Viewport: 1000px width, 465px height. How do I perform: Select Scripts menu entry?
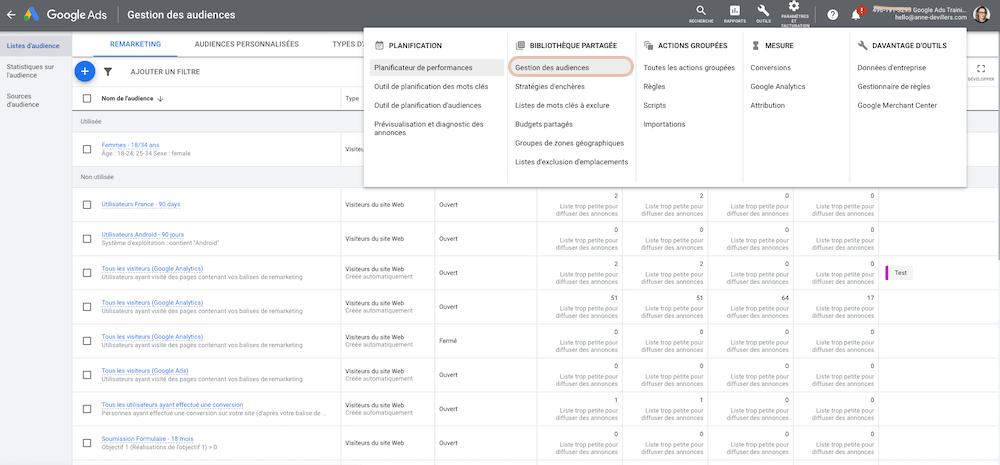point(654,105)
